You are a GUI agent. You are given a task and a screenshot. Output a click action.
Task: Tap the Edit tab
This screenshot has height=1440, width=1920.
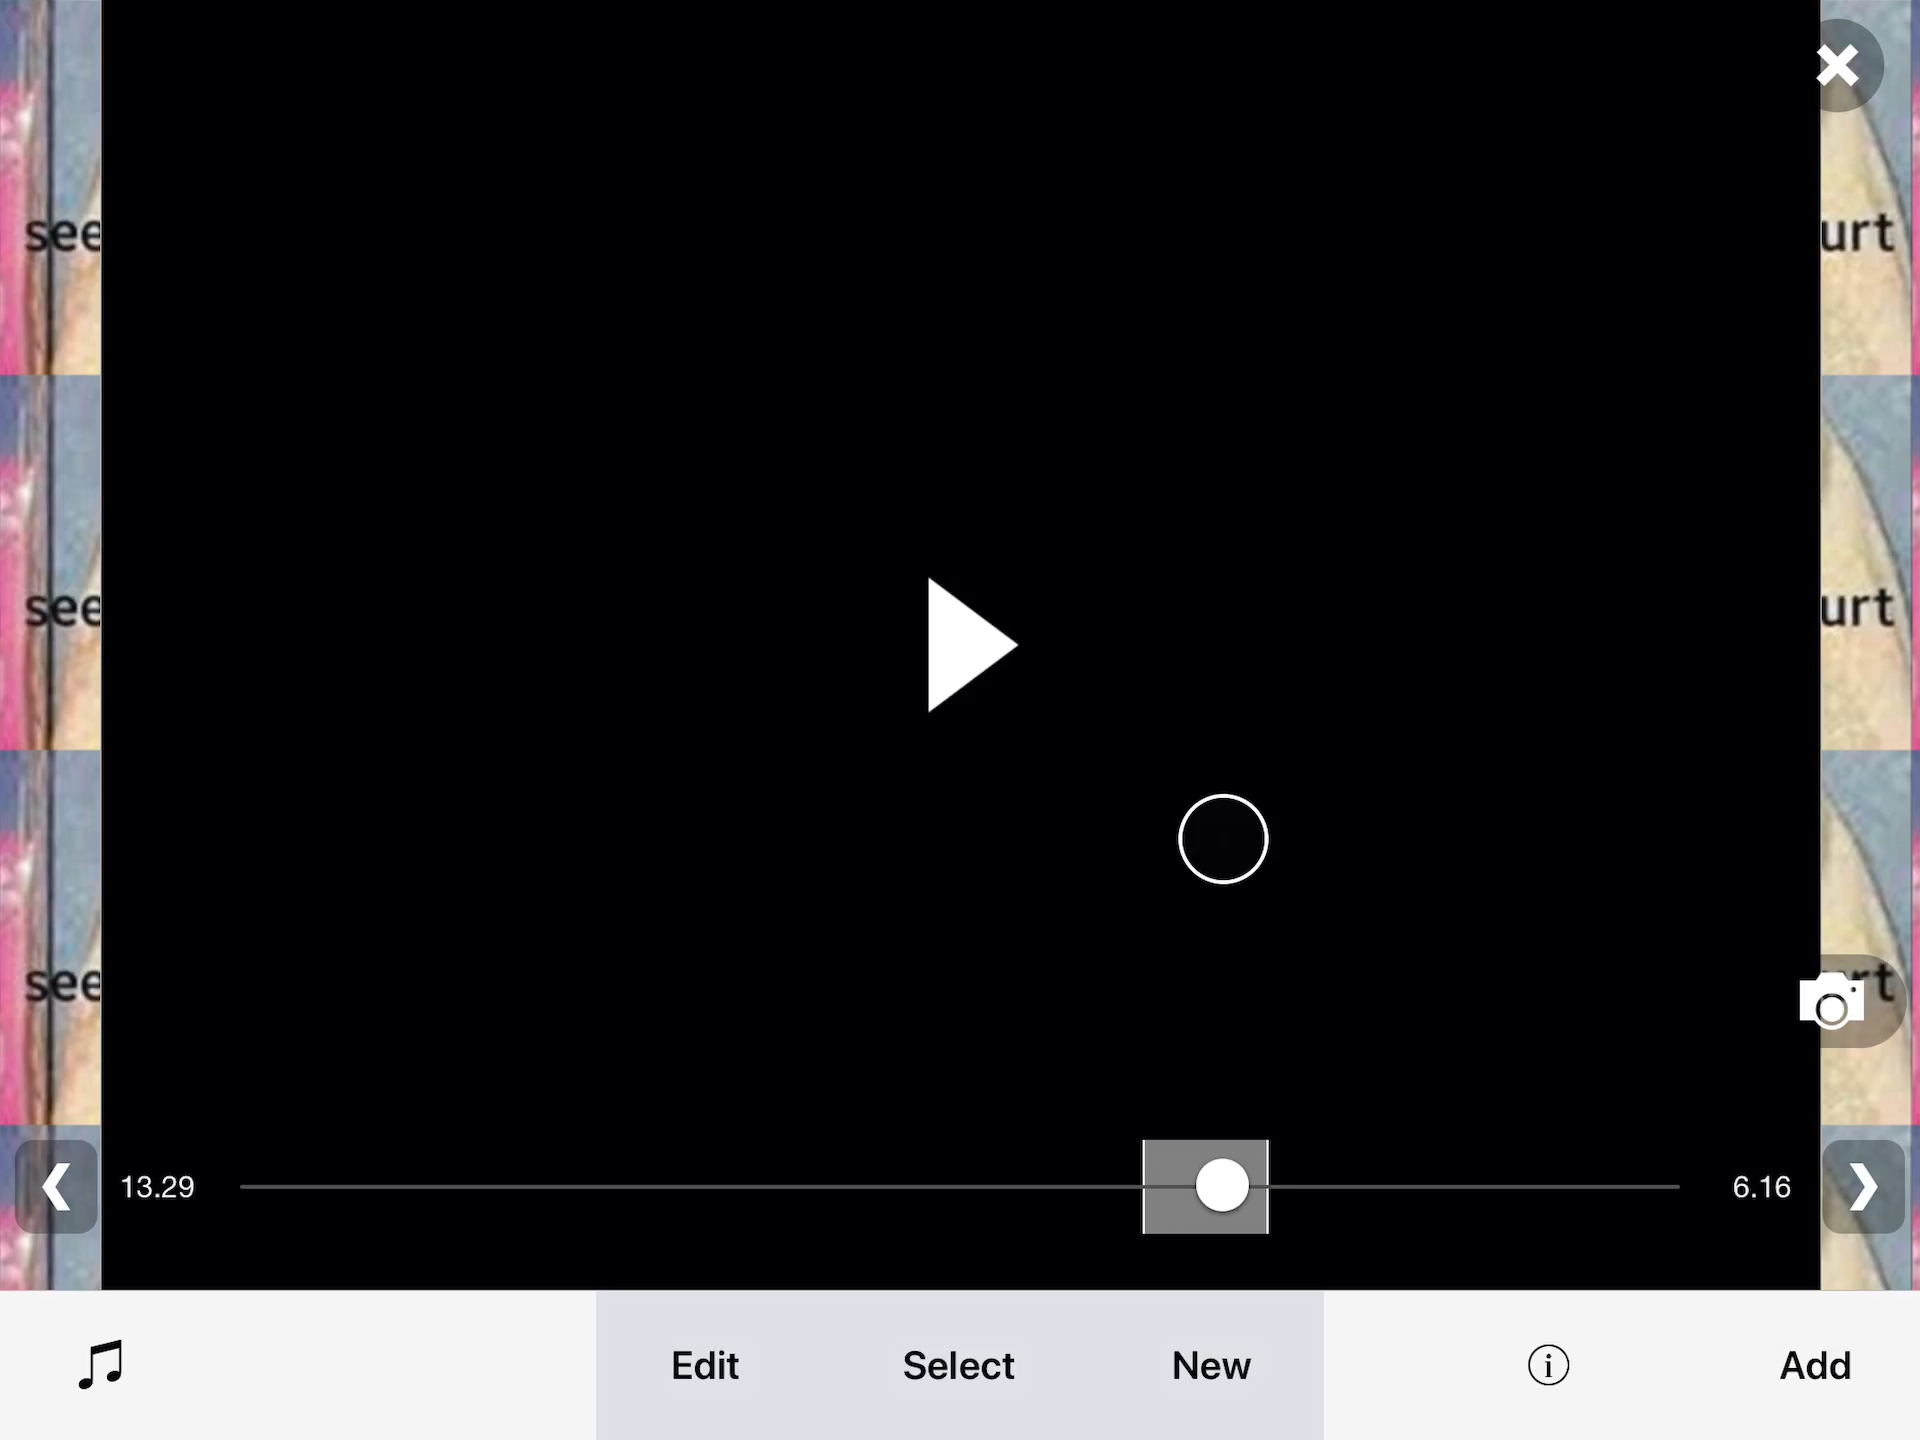[x=705, y=1364]
